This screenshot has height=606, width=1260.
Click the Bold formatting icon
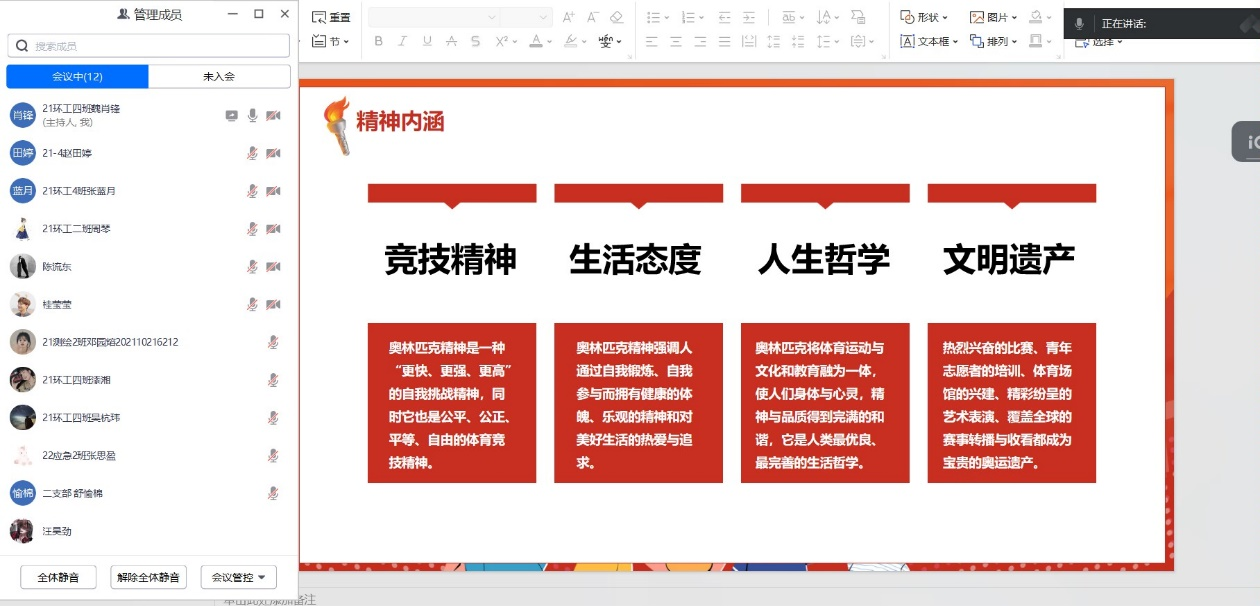tap(378, 41)
